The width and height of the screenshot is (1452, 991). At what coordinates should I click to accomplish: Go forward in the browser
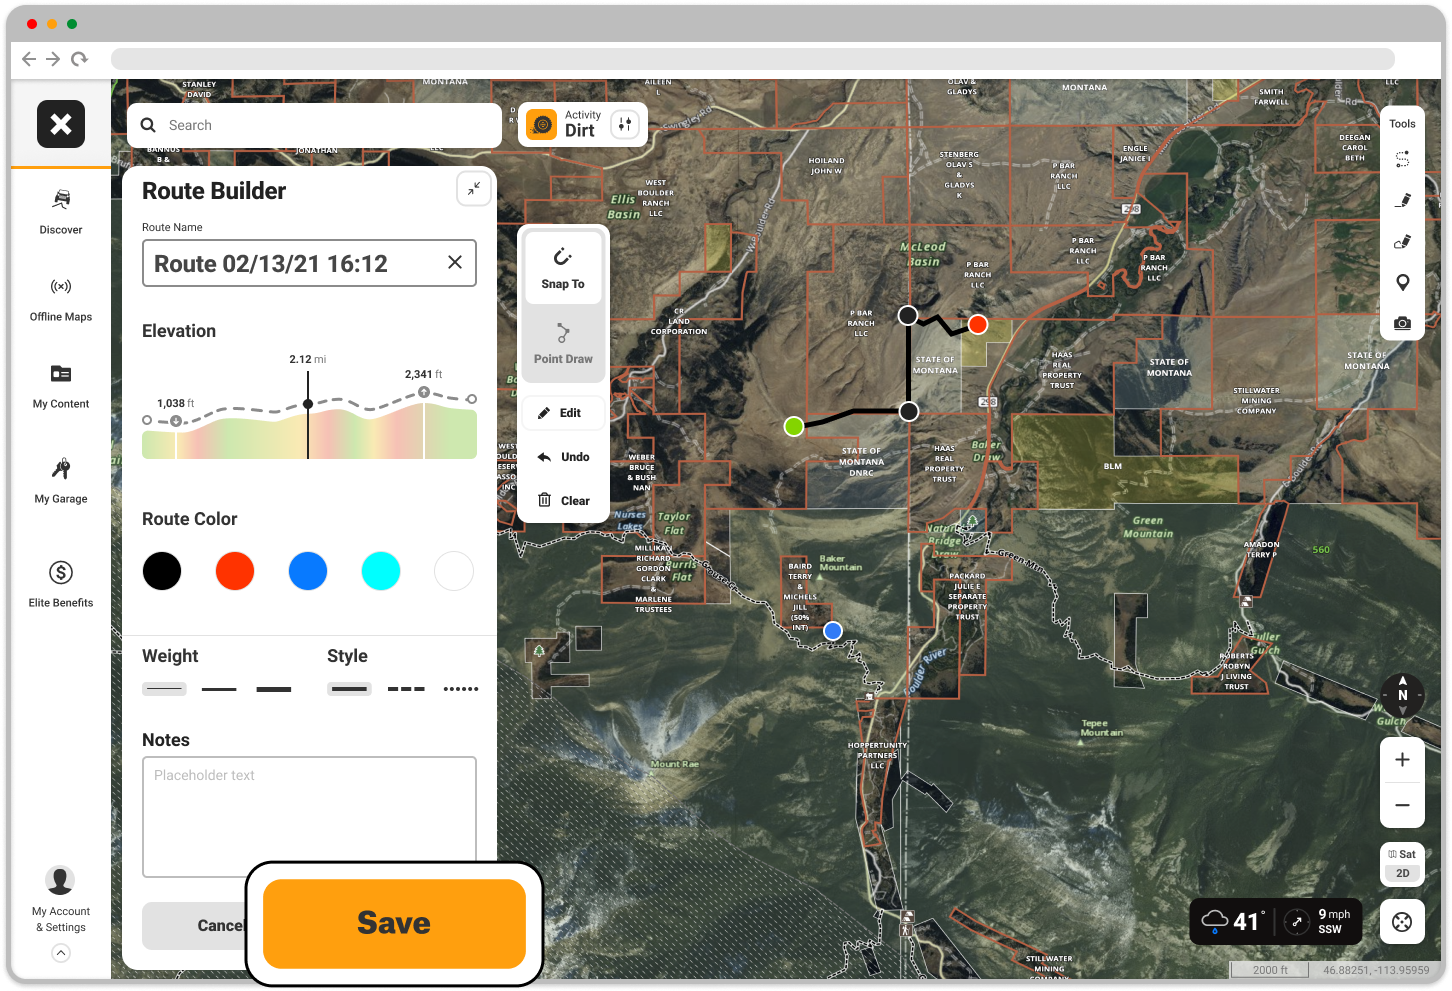[x=53, y=59]
